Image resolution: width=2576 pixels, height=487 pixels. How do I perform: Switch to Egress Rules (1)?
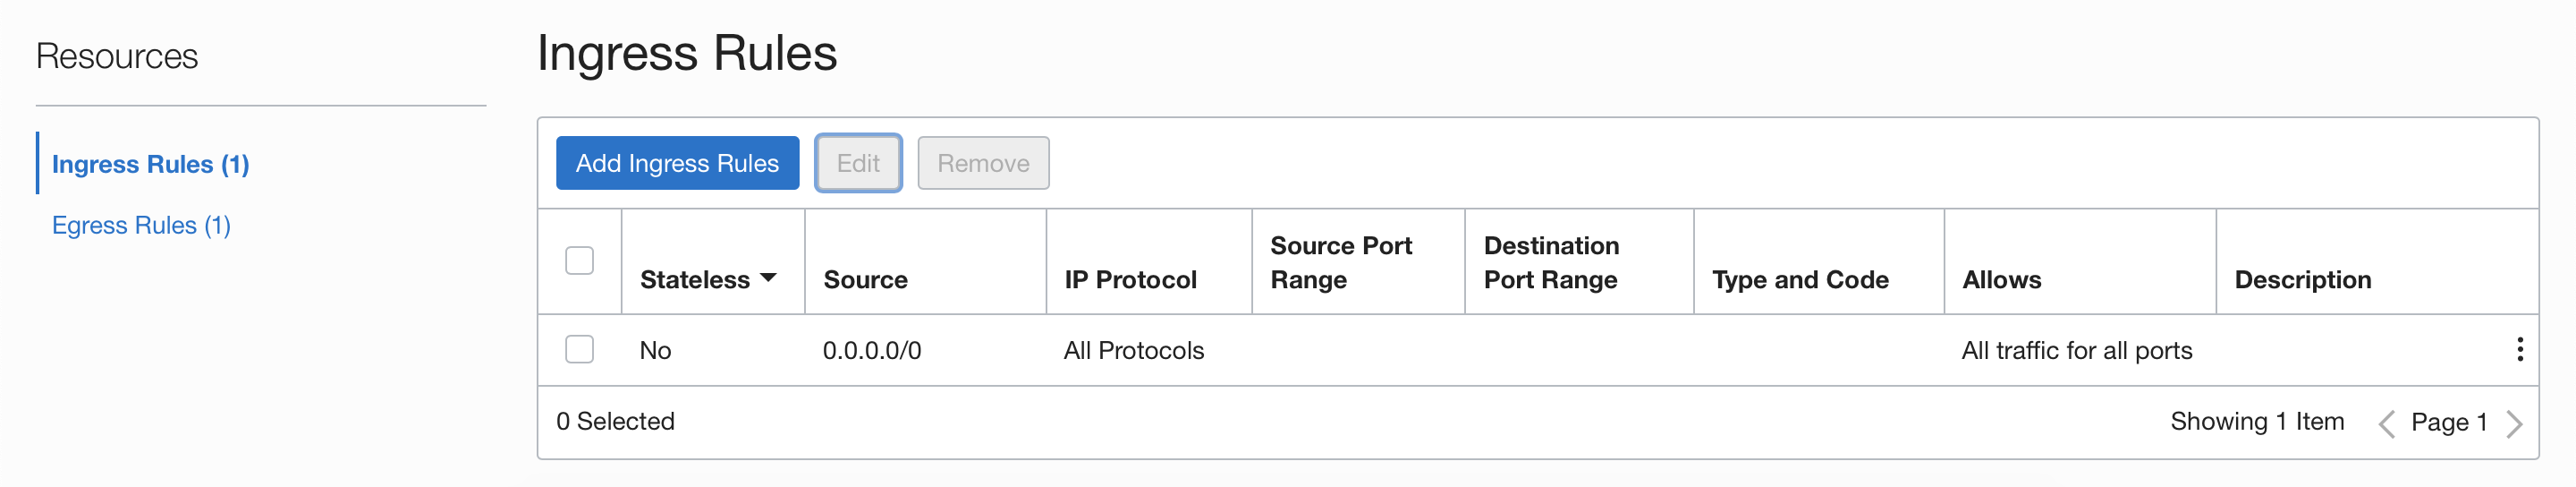point(141,225)
